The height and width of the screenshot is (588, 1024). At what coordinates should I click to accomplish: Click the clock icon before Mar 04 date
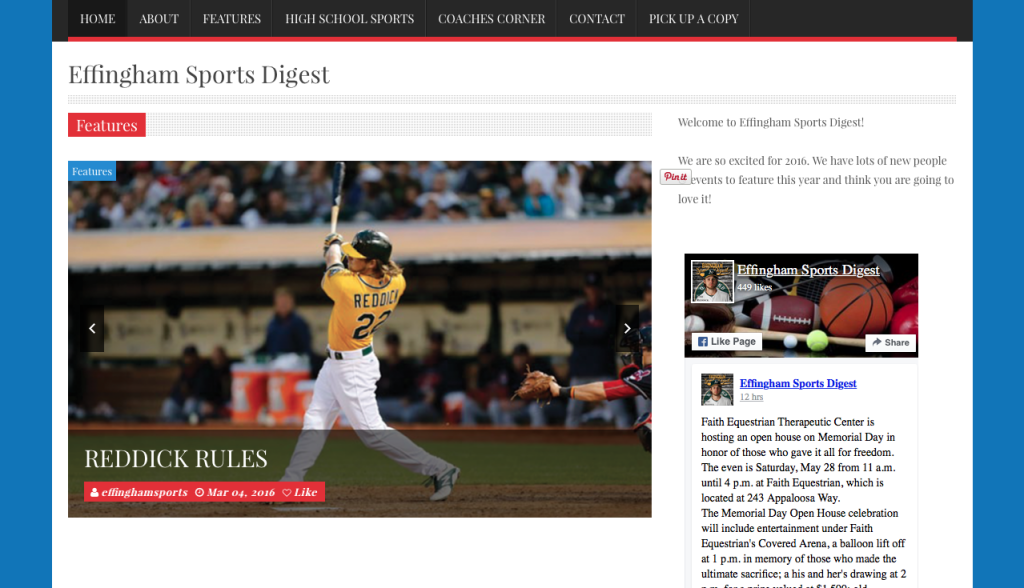point(202,491)
